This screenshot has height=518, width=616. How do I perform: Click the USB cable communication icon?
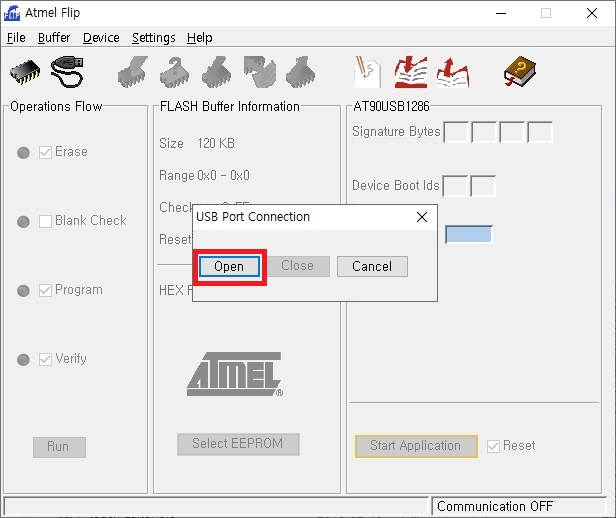point(67,72)
